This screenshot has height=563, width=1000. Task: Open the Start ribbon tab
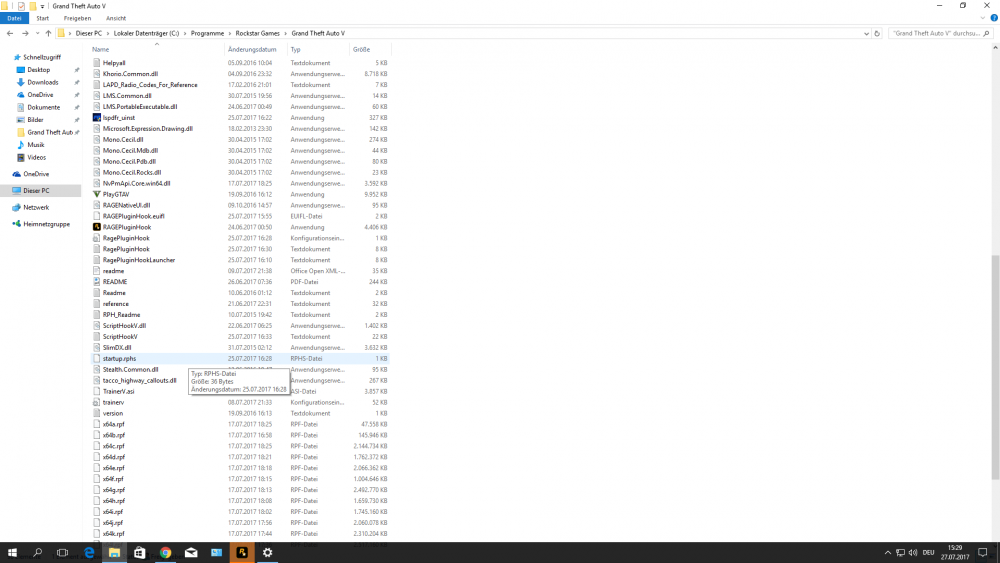pyautogui.click(x=42, y=18)
